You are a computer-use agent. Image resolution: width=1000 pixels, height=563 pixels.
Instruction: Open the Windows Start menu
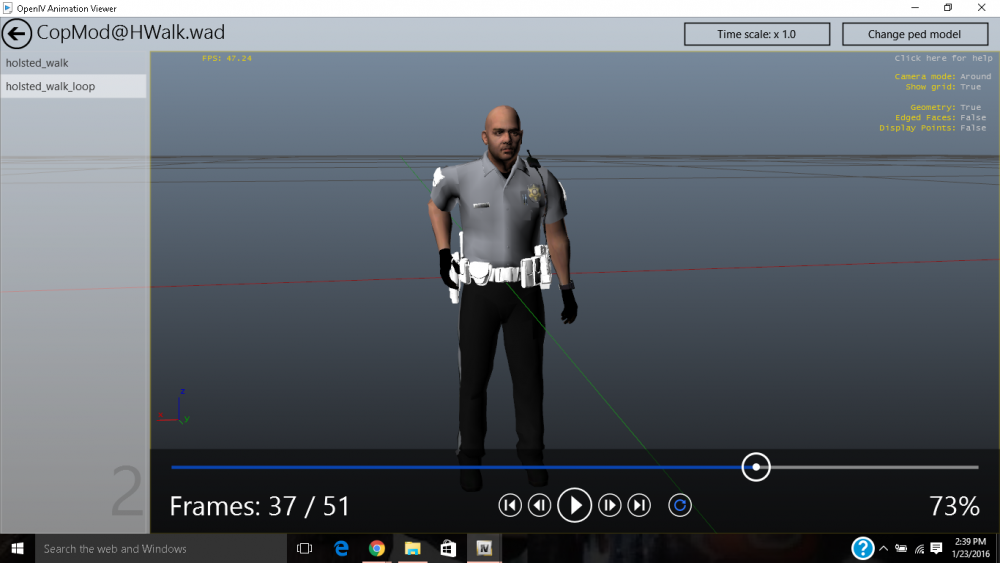17,548
